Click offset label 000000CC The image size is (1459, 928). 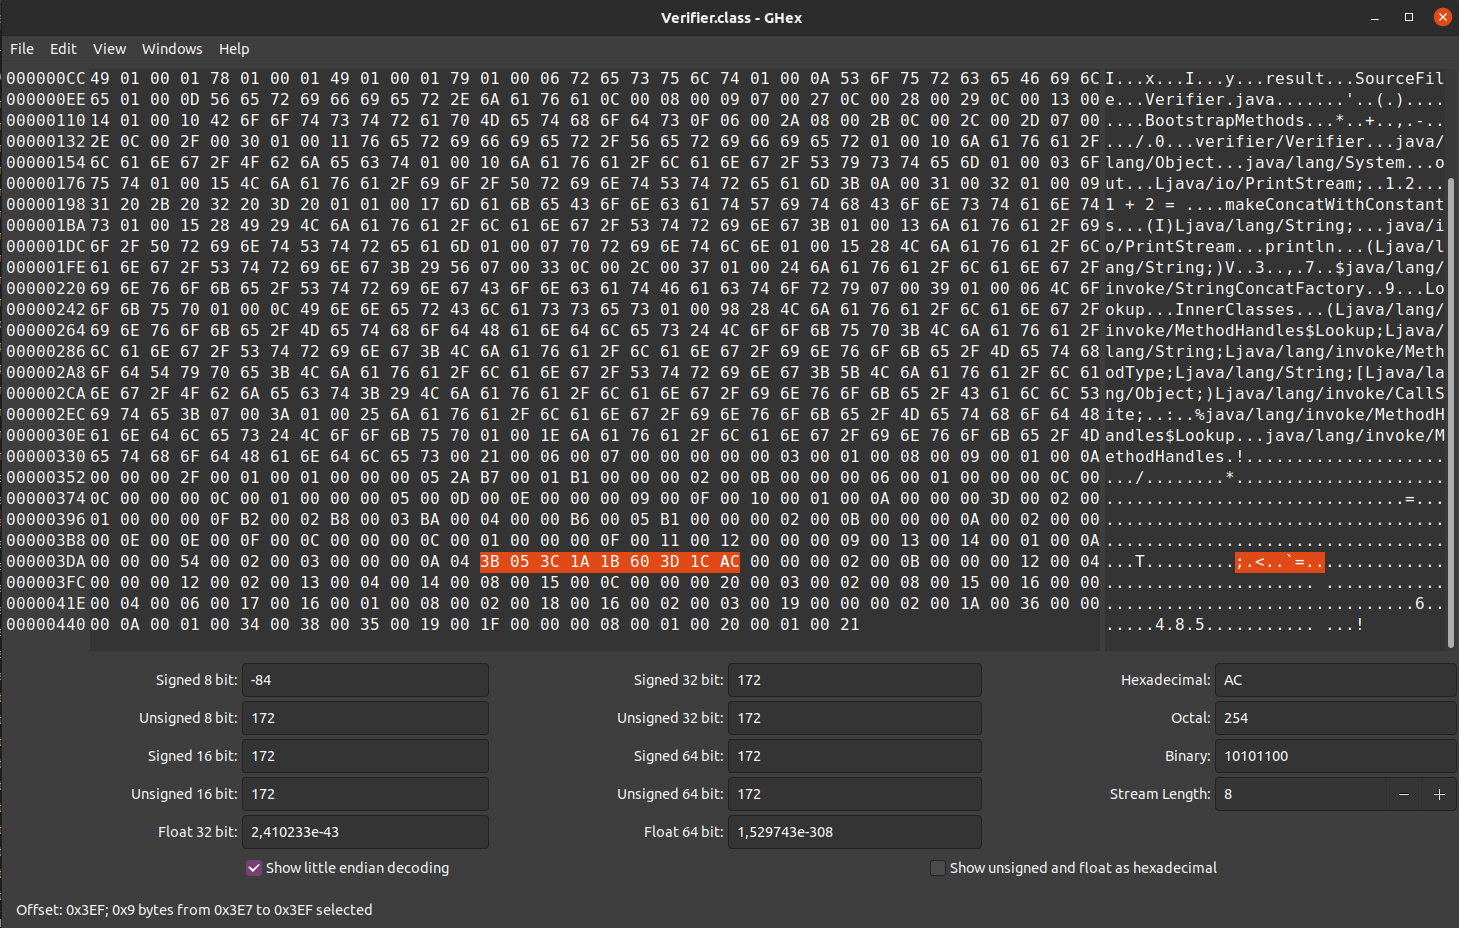pyautogui.click(x=46, y=78)
